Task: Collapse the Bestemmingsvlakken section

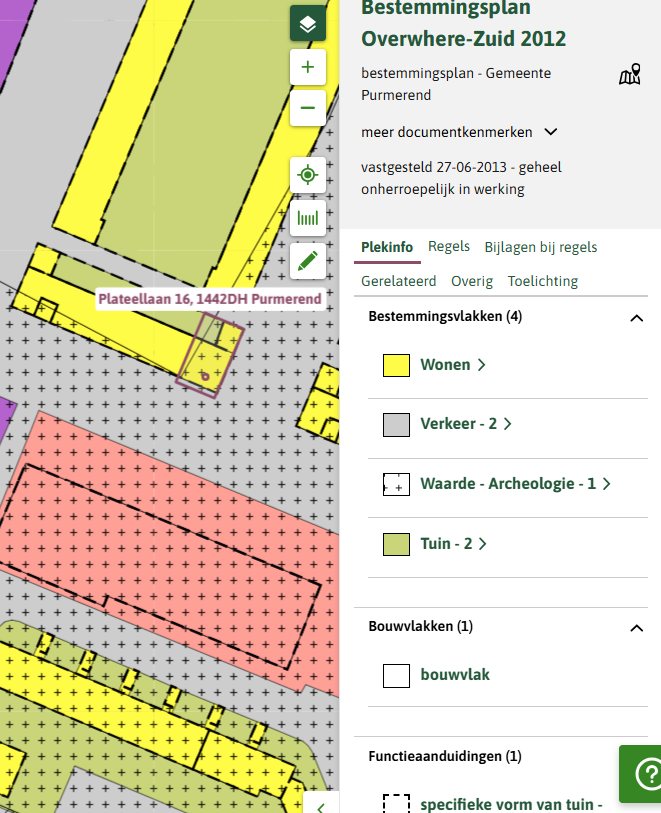Action: click(637, 318)
